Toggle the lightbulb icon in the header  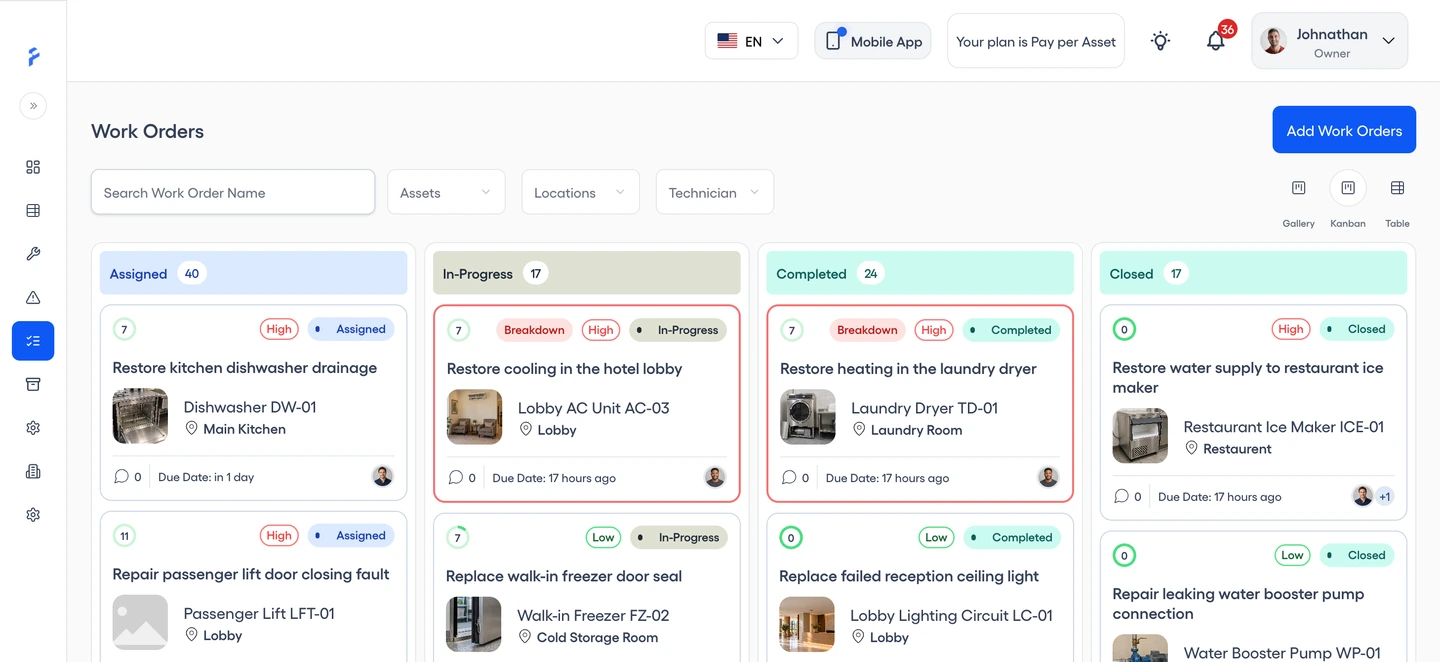1160,41
